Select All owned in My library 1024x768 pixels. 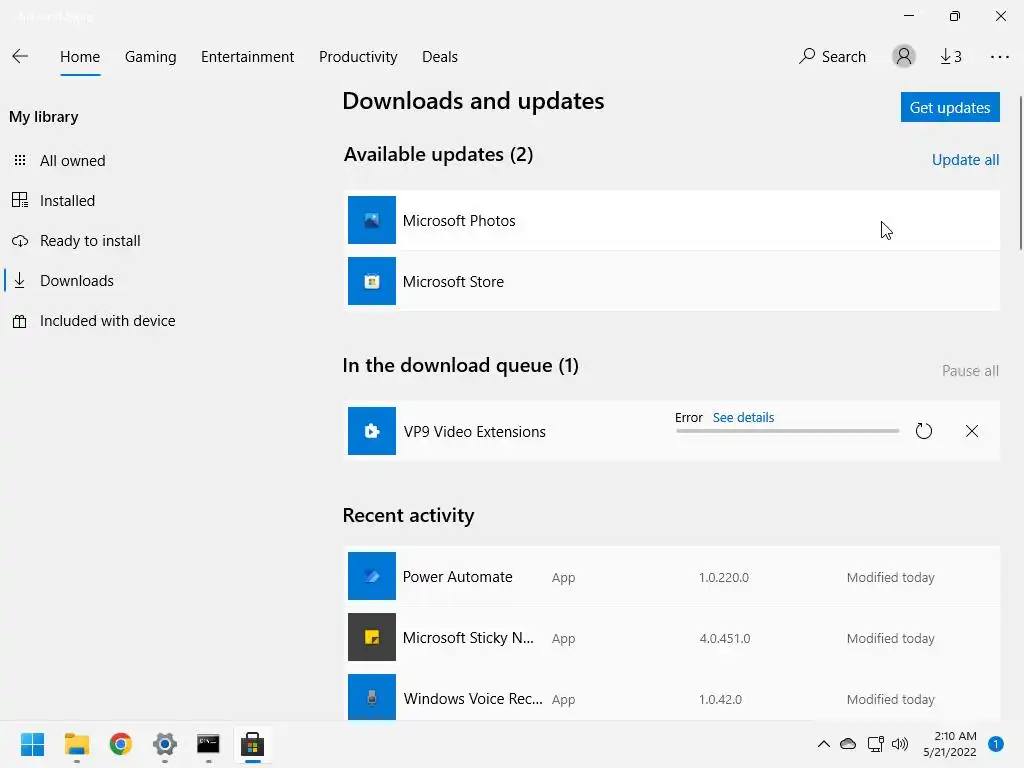[72, 161]
